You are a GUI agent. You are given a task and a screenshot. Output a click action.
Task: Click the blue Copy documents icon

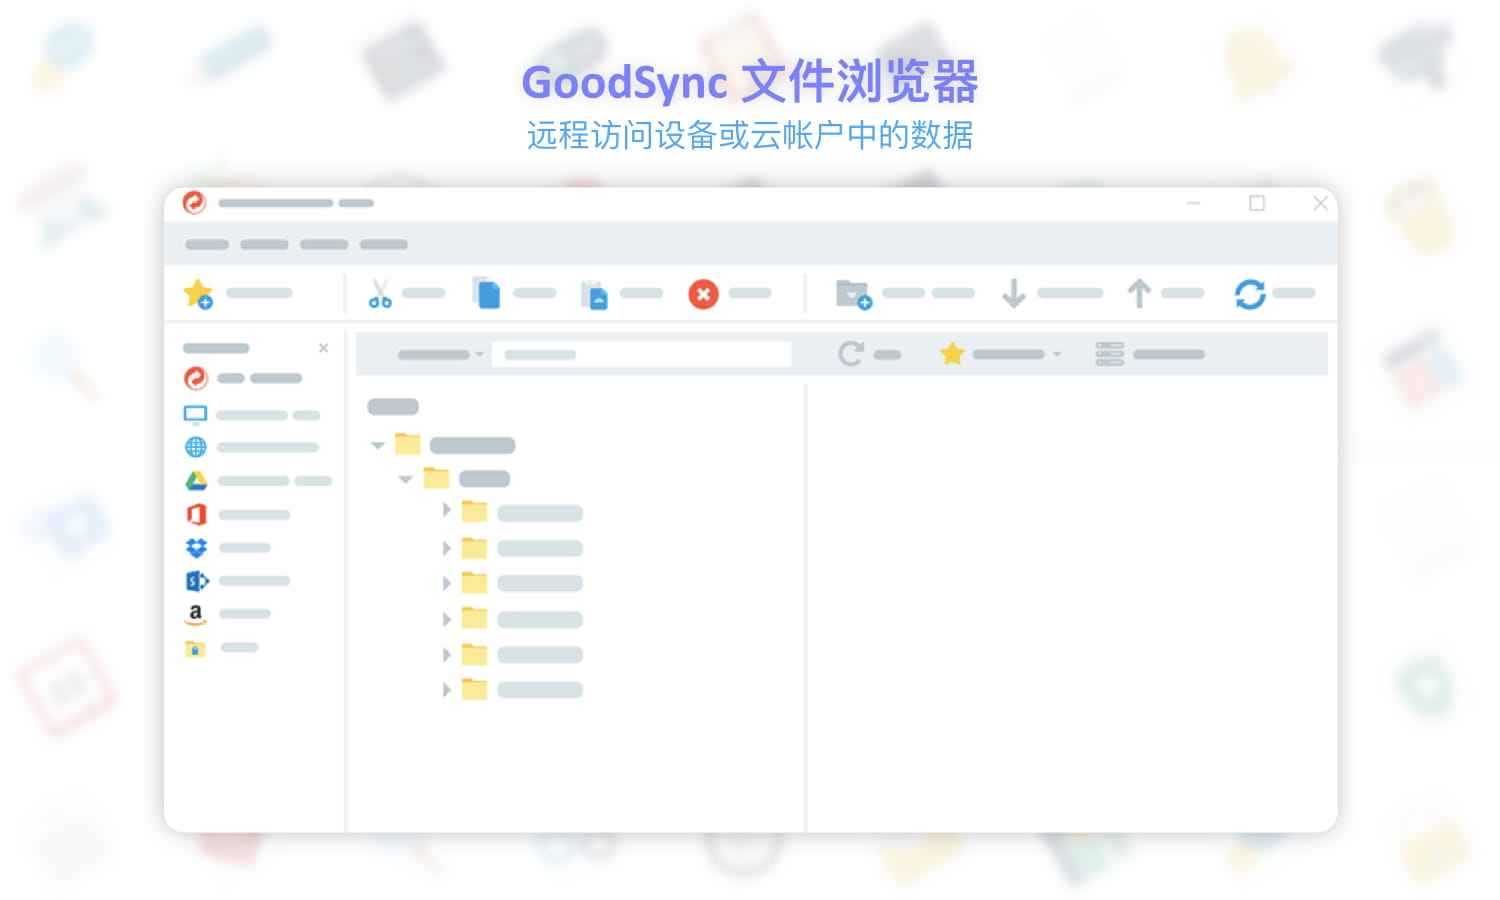pyautogui.click(x=487, y=293)
